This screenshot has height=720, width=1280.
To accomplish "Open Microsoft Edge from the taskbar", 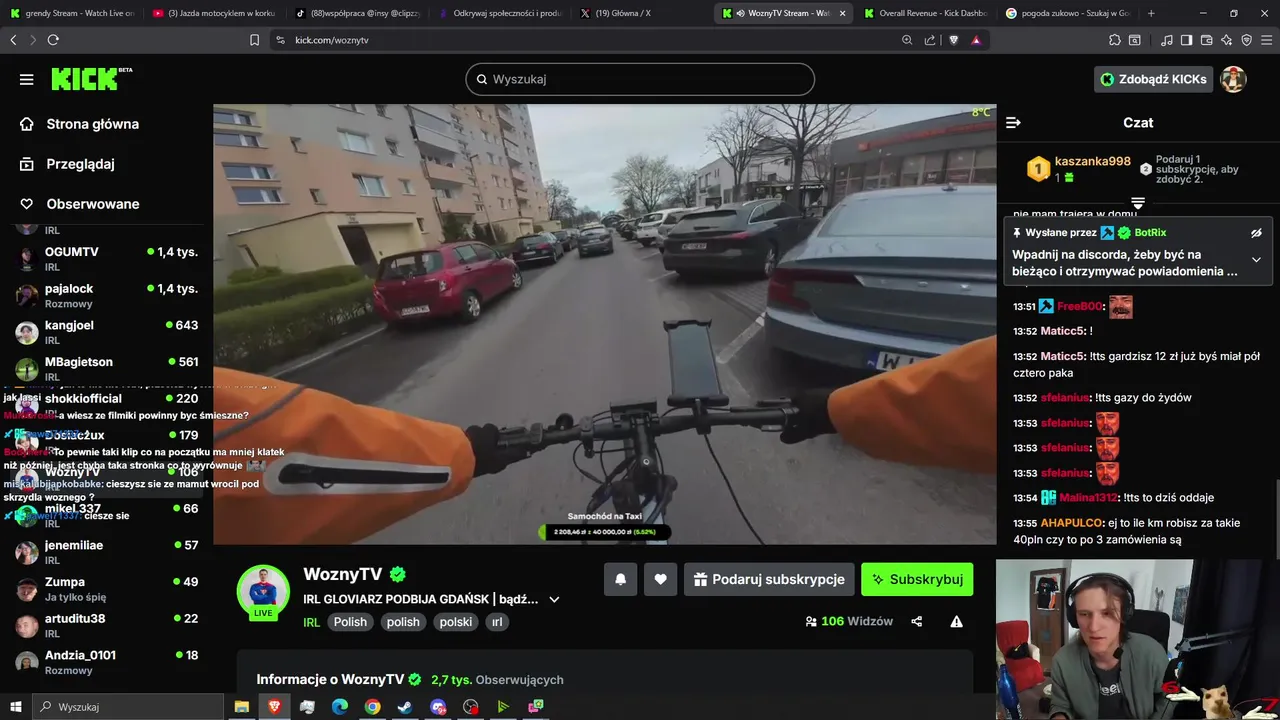I will pyautogui.click(x=340, y=707).
